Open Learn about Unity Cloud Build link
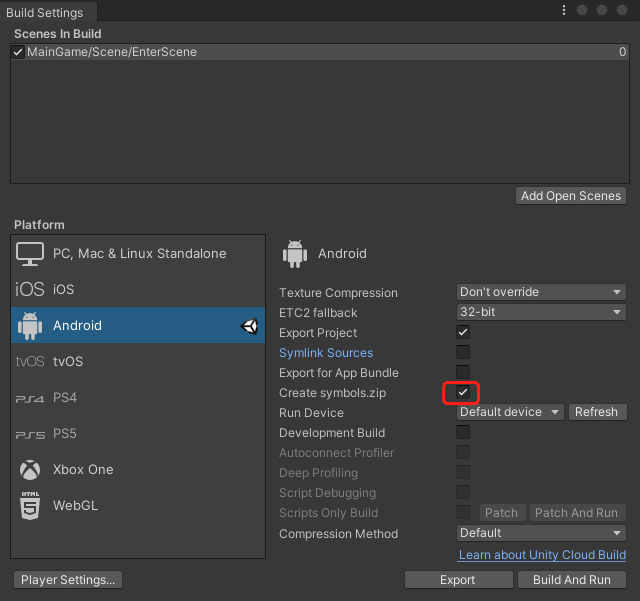The width and height of the screenshot is (640, 601). pyautogui.click(x=542, y=555)
